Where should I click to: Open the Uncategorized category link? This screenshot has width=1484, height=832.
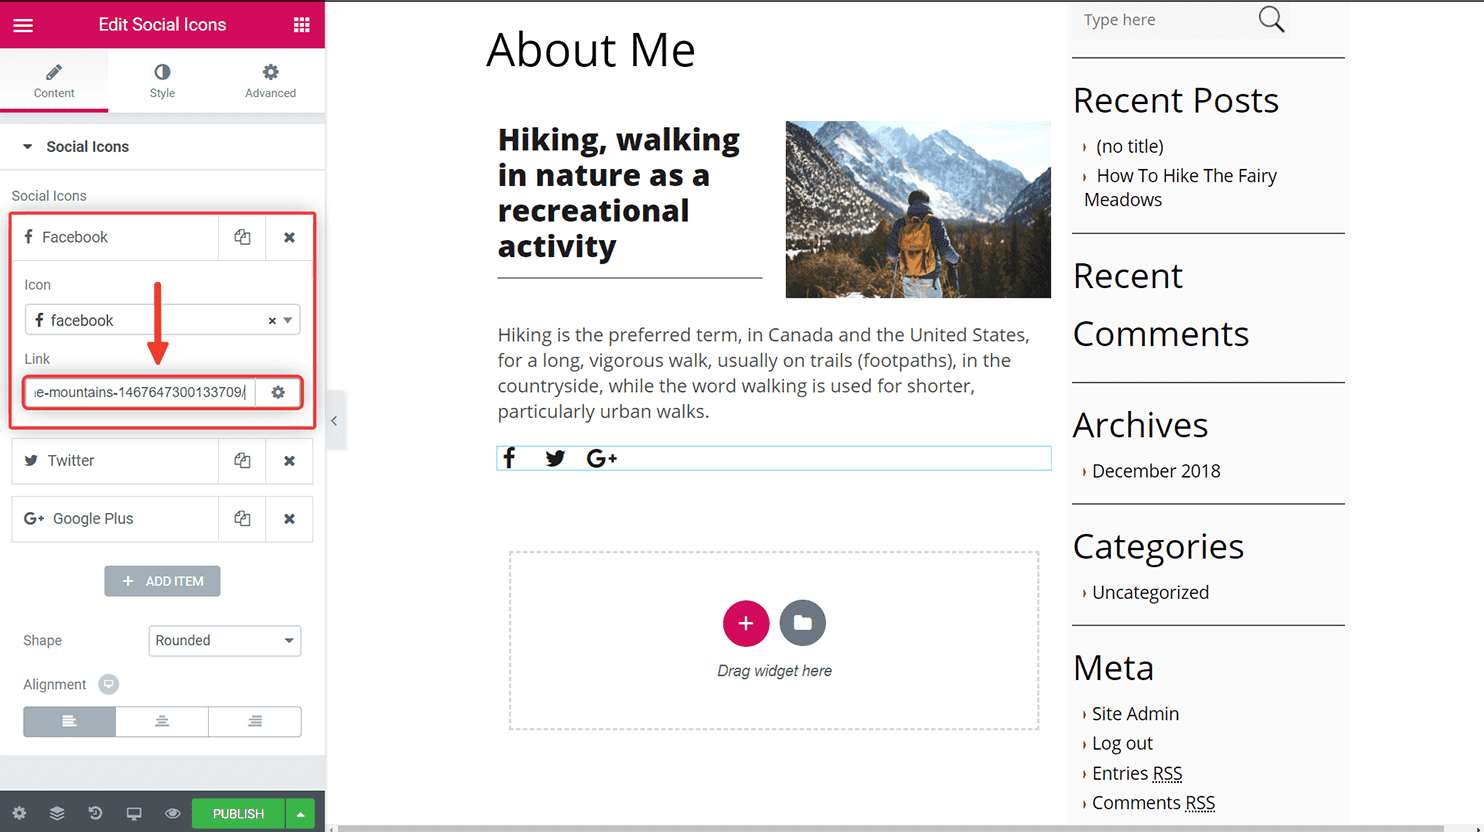(1150, 592)
